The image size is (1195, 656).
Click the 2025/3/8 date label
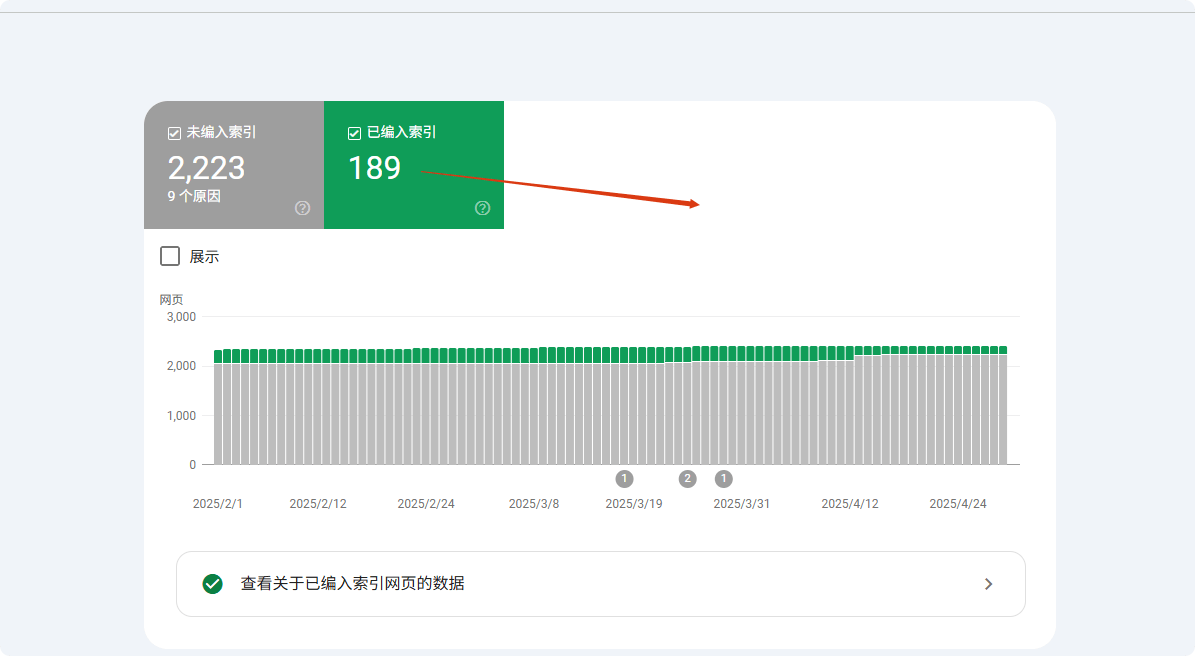pos(533,503)
